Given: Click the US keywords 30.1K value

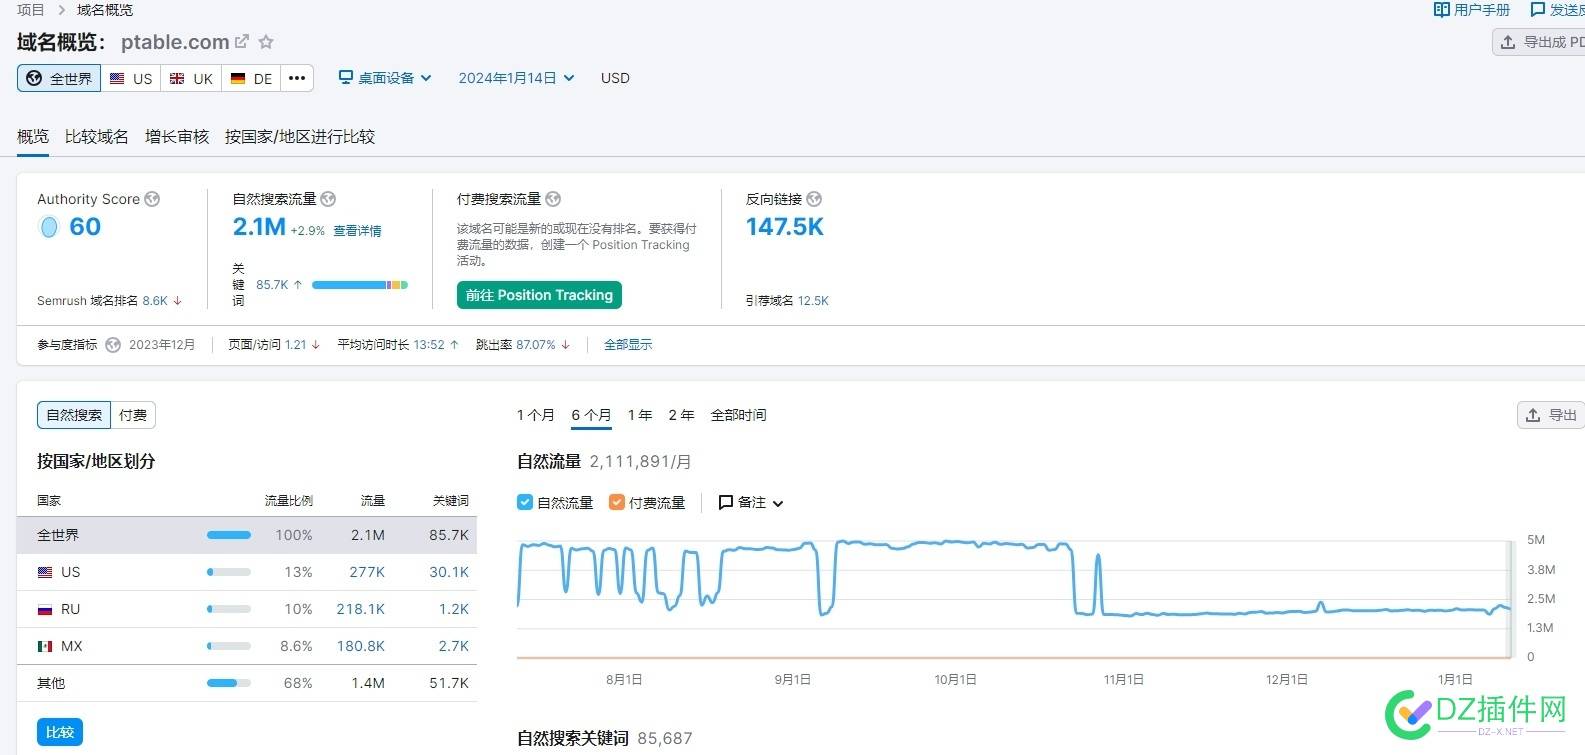Looking at the screenshot, I should 449,572.
